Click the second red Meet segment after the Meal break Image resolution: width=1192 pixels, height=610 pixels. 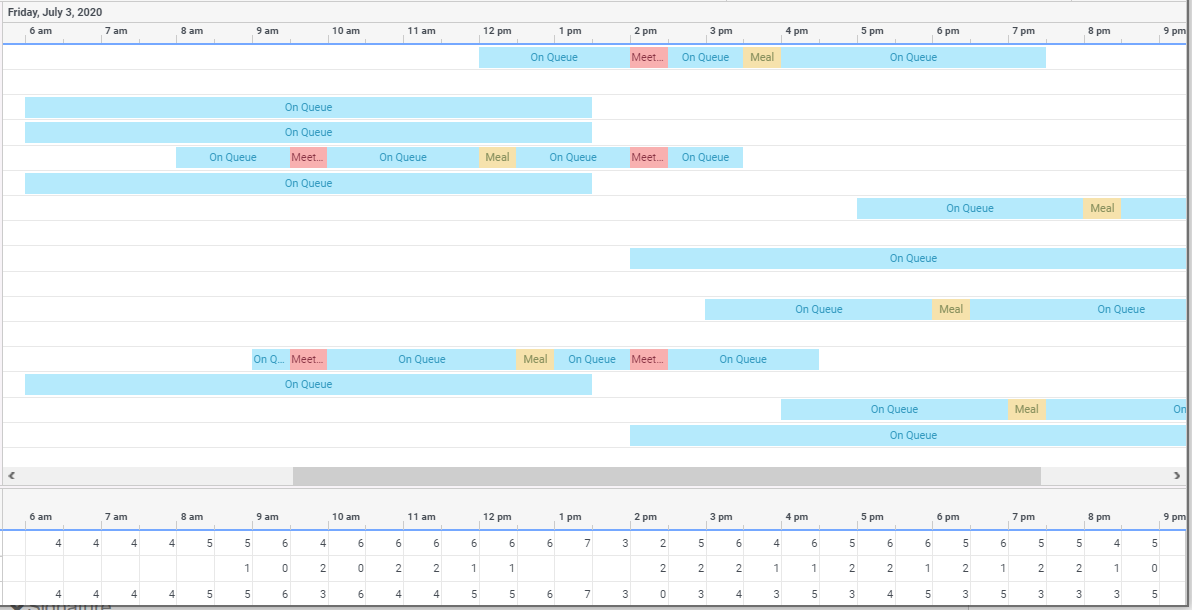pyautogui.click(x=648, y=157)
